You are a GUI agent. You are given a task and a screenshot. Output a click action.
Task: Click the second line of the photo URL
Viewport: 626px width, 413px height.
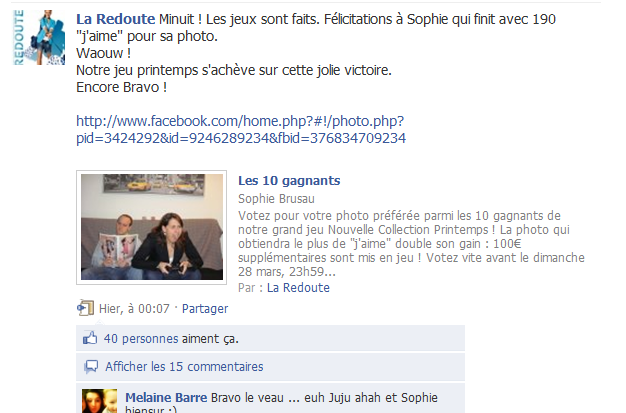pyautogui.click(x=241, y=138)
